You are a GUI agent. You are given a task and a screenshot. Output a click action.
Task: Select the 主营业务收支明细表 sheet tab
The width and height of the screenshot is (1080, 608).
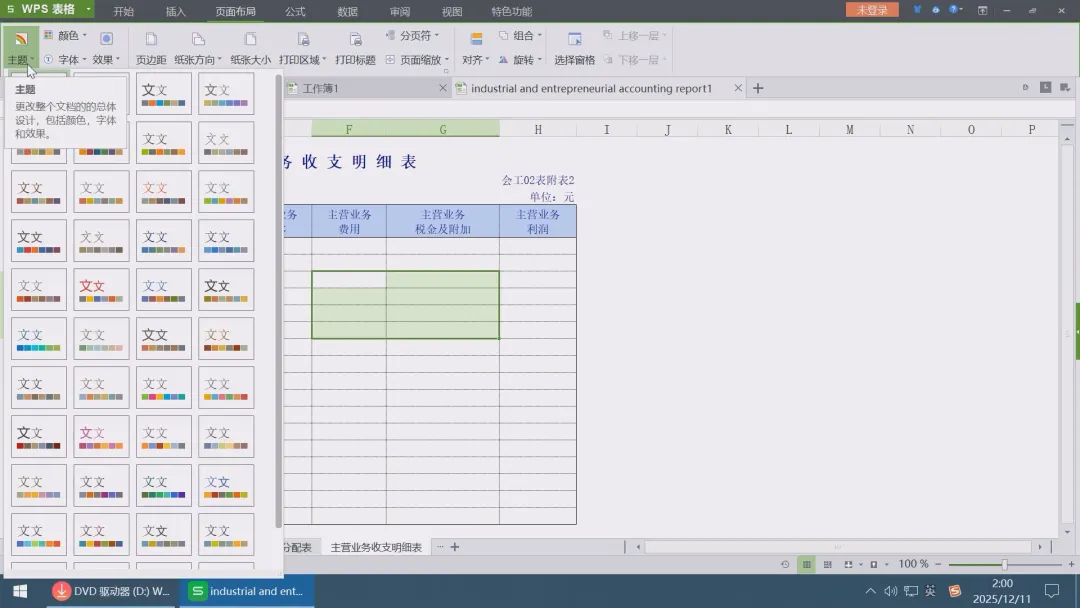pos(376,547)
